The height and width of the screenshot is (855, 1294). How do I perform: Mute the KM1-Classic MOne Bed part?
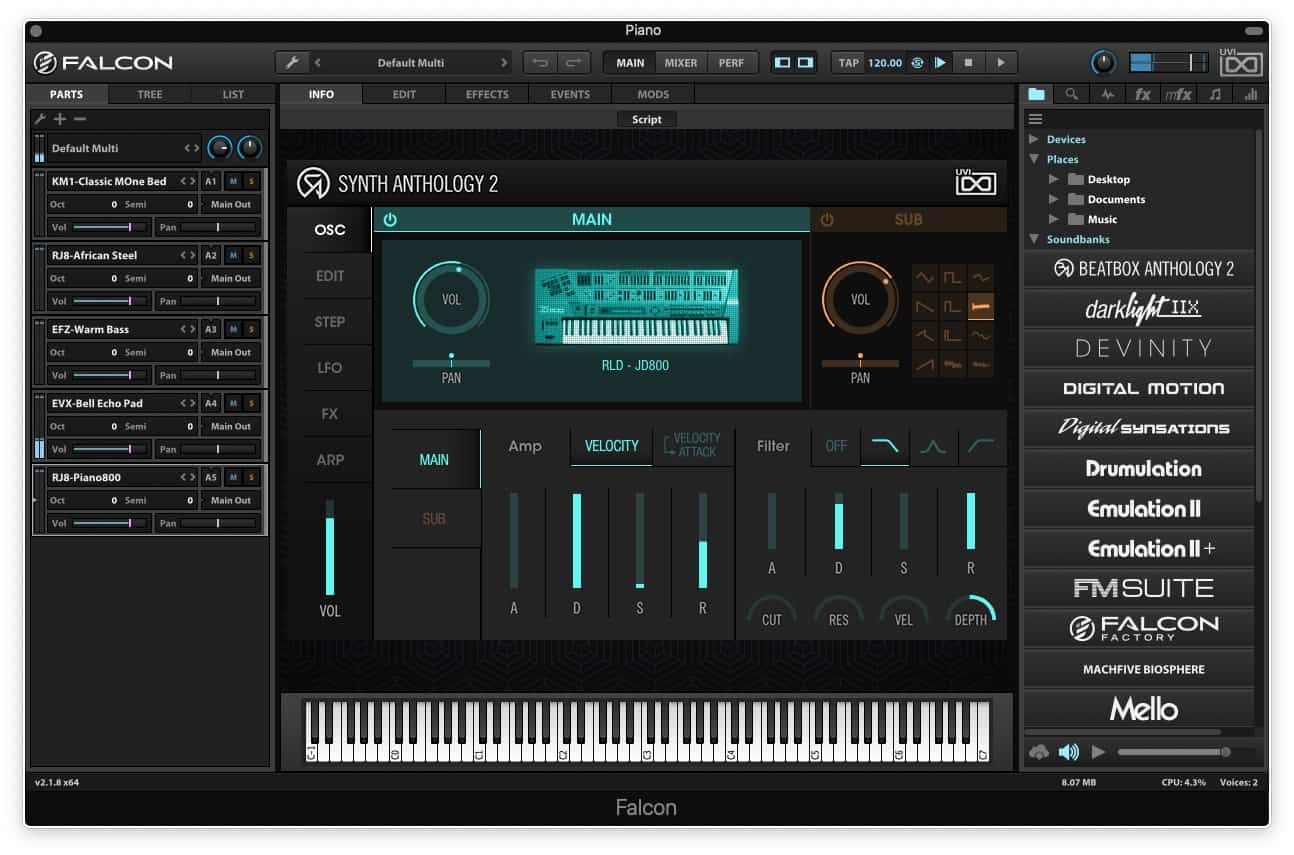(233, 181)
